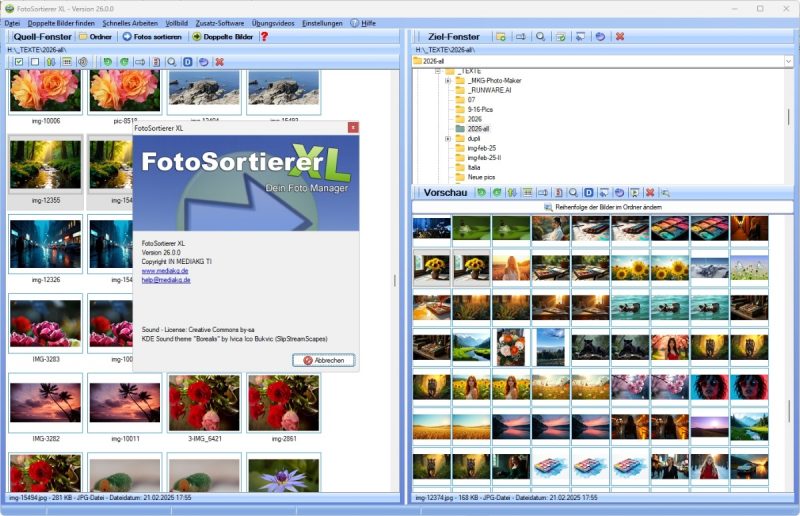This screenshot has height=516, width=800.
Task: Collapse the _TEXTE folder node
Action: click(x=438, y=71)
